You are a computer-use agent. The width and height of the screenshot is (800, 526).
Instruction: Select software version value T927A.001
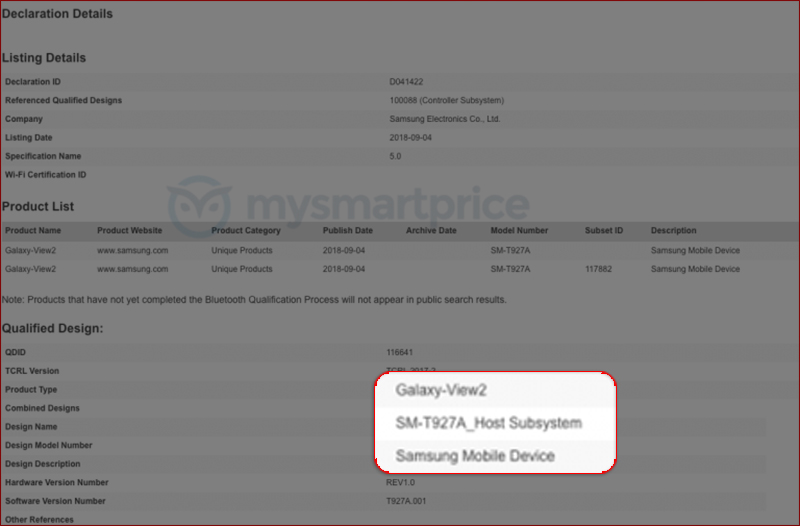coord(406,501)
